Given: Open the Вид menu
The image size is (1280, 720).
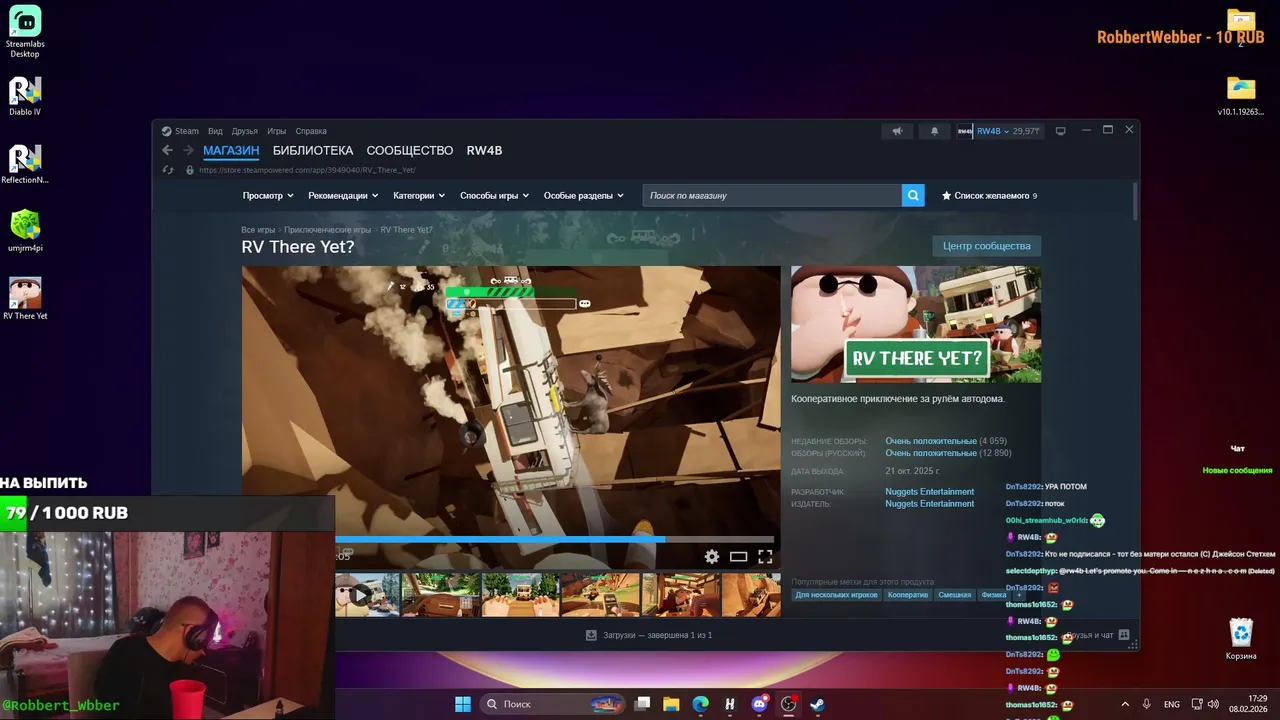Looking at the screenshot, I should [x=215, y=131].
